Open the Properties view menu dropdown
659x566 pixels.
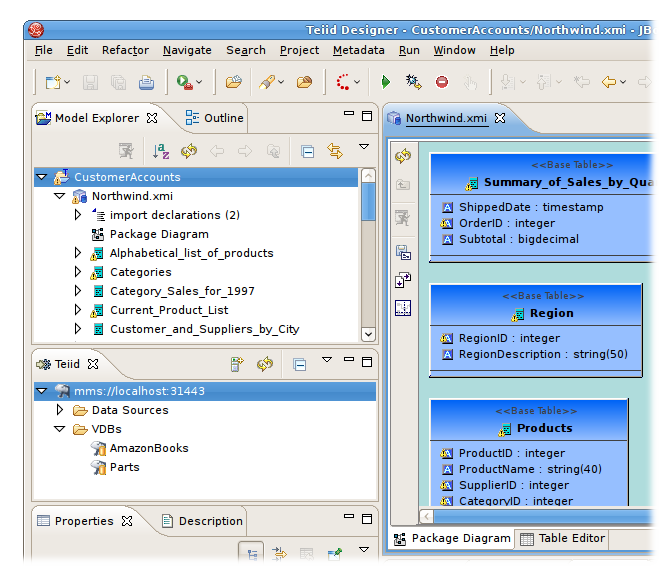364,550
